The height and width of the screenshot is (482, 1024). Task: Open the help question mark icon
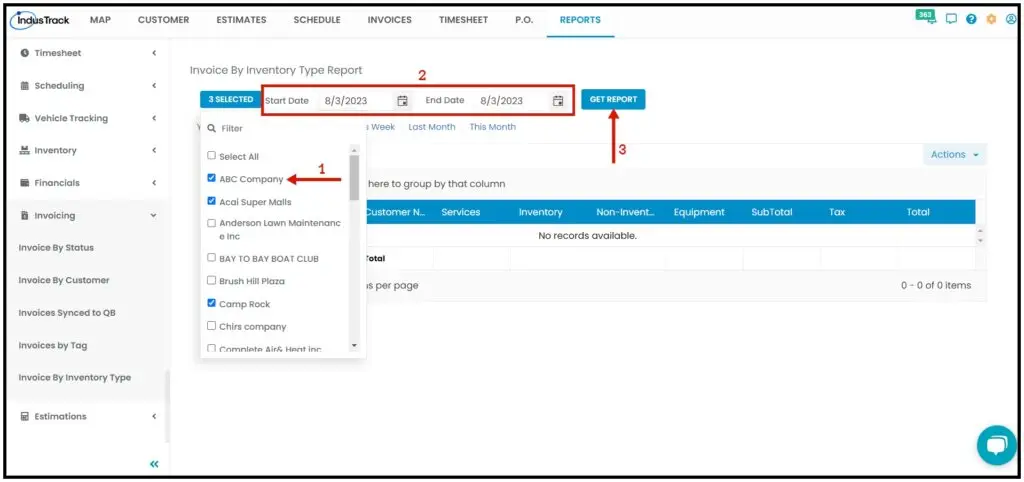pyautogui.click(x=971, y=20)
